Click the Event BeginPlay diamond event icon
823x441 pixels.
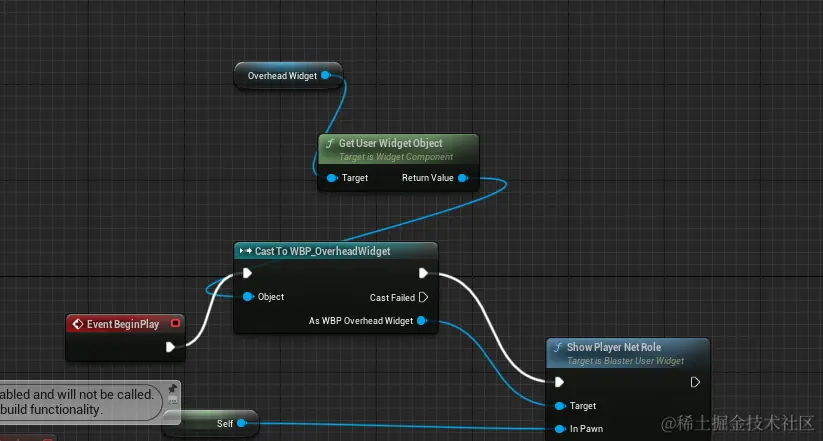pyautogui.click(x=78, y=324)
